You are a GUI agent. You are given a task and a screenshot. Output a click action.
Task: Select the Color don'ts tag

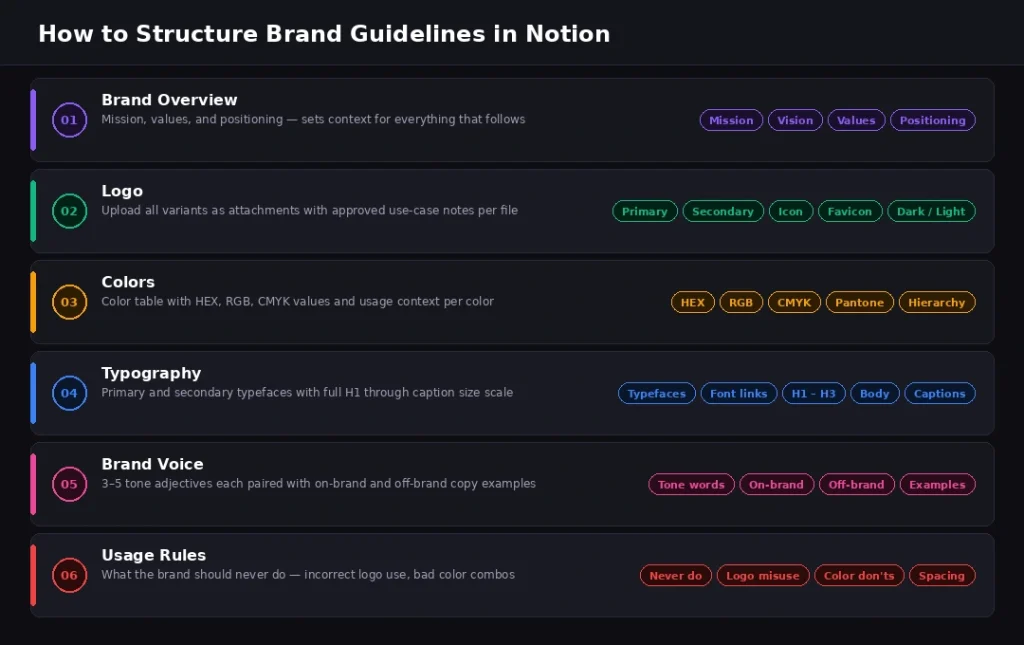[859, 576]
